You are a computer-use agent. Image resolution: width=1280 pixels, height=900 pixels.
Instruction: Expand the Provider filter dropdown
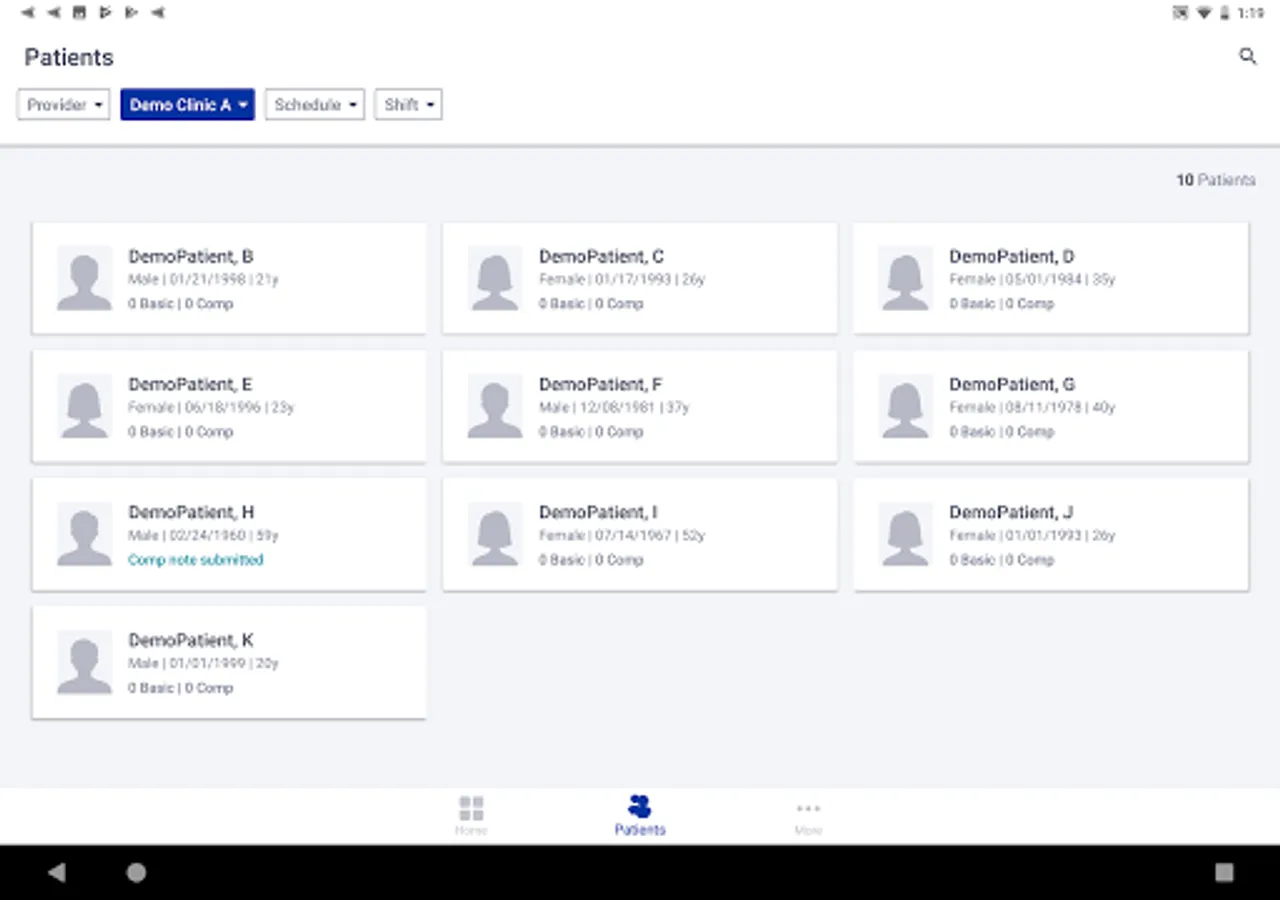pyautogui.click(x=63, y=104)
